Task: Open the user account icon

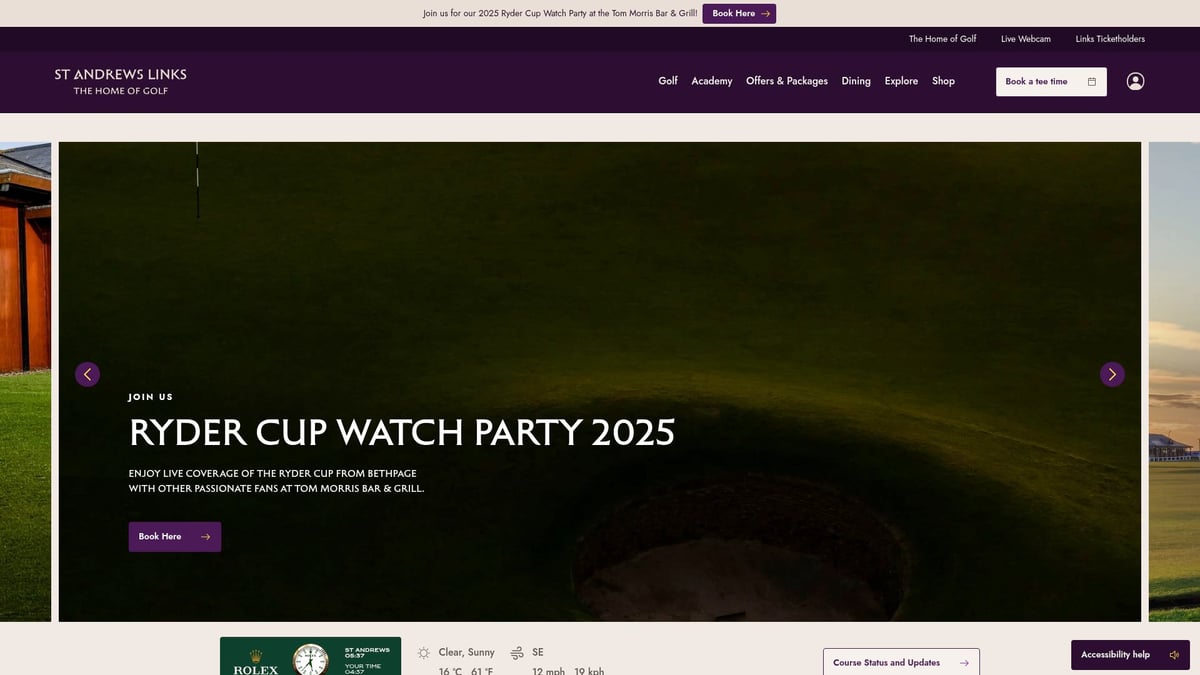Action: (1135, 81)
